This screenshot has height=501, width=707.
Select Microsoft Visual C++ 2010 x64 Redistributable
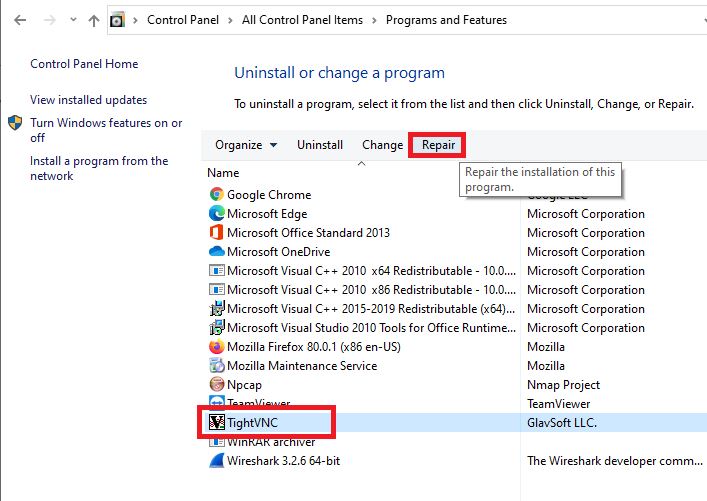(x=371, y=271)
